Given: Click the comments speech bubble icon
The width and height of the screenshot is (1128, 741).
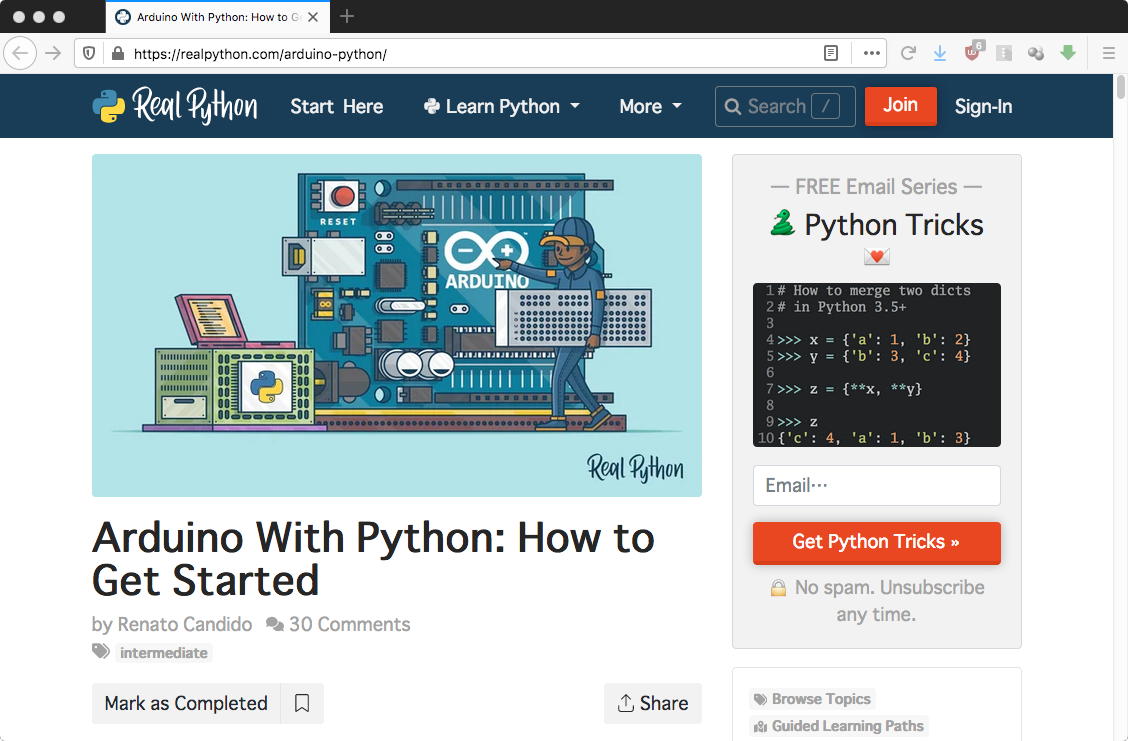Looking at the screenshot, I should click(x=274, y=624).
